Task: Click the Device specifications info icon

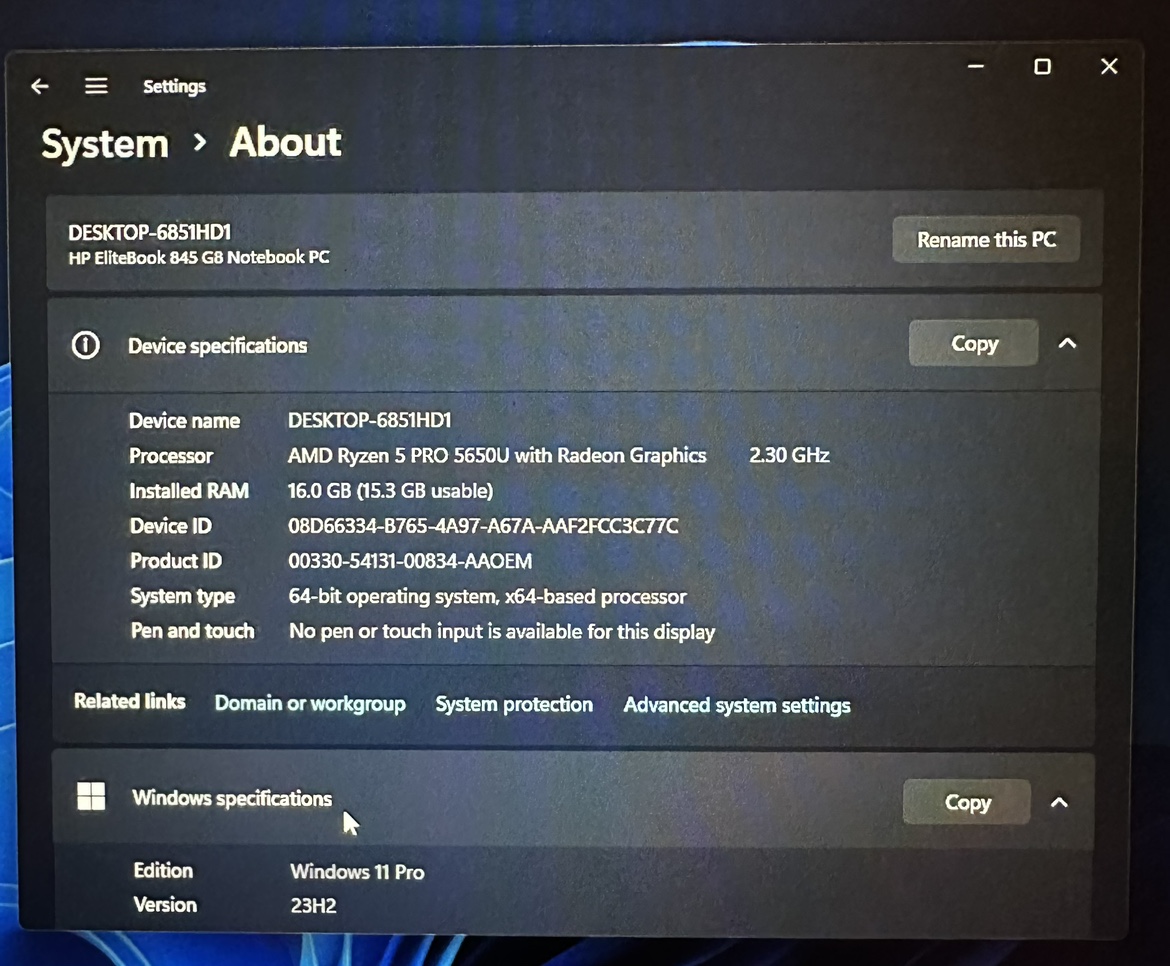Action: coord(85,345)
